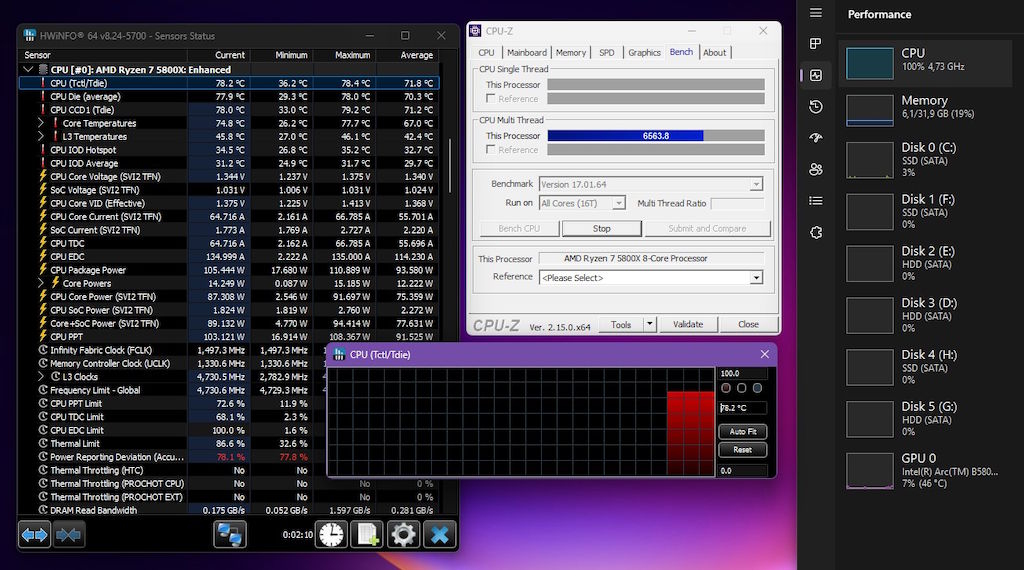This screenshot has width=1024, height=570.
Task: Click the HWiNFO clock reset timer icon
Action: pyautogui.click(x=331, y=535)
